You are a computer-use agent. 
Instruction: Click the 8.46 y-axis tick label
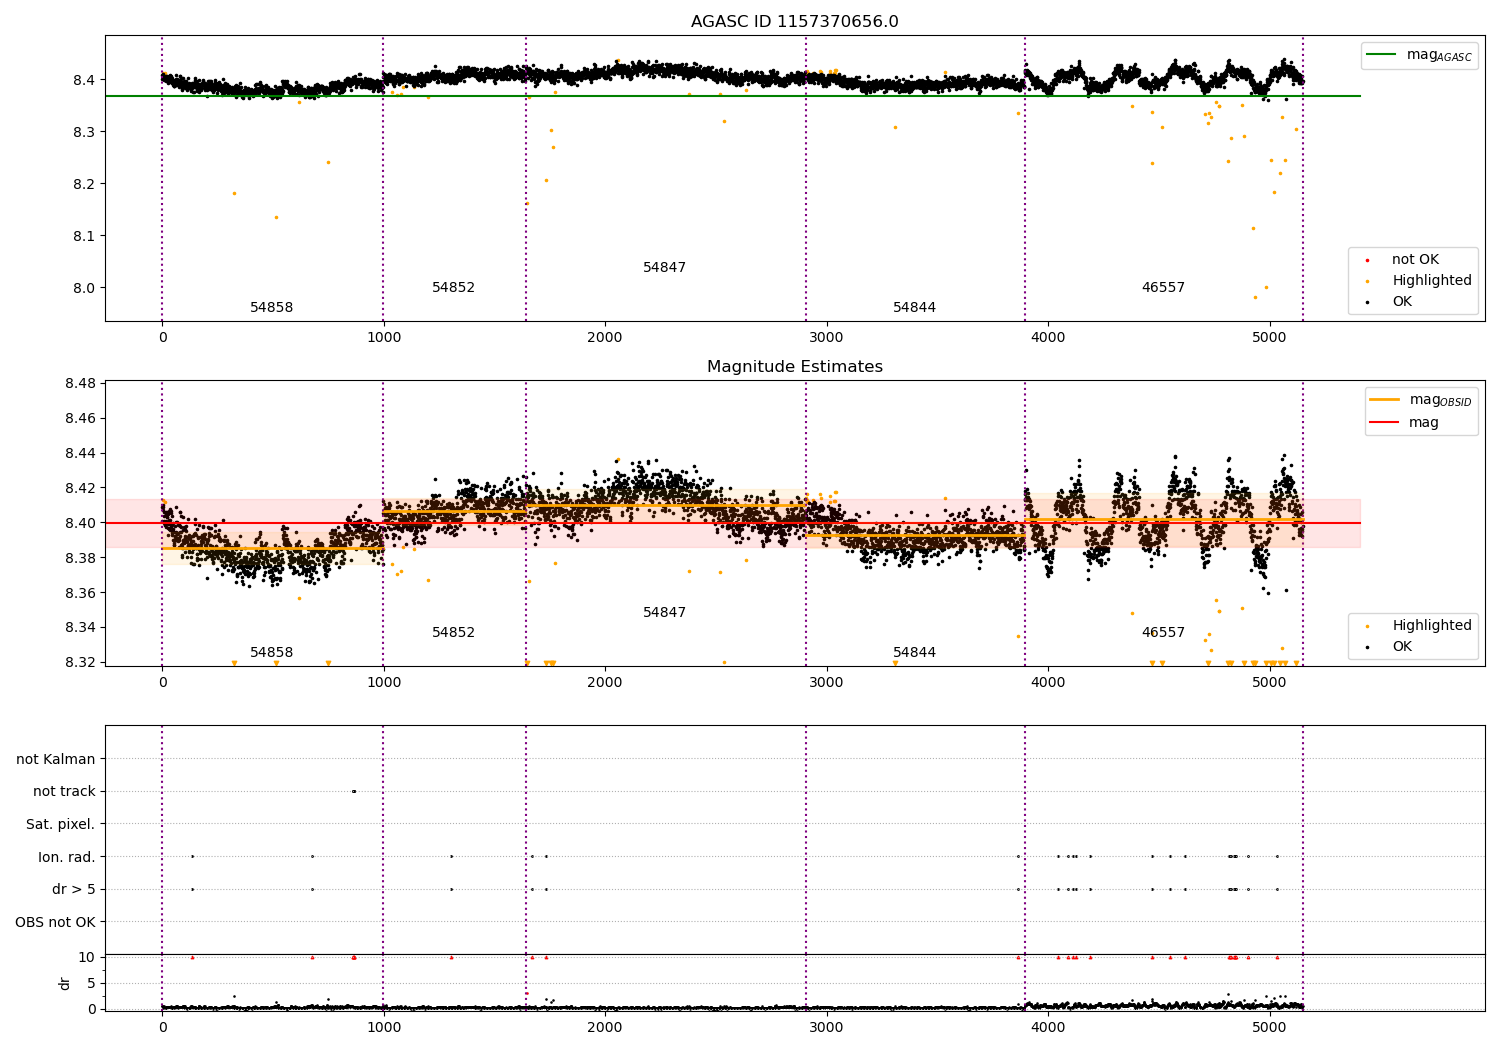pyautogui.click(x=80, y=418)
